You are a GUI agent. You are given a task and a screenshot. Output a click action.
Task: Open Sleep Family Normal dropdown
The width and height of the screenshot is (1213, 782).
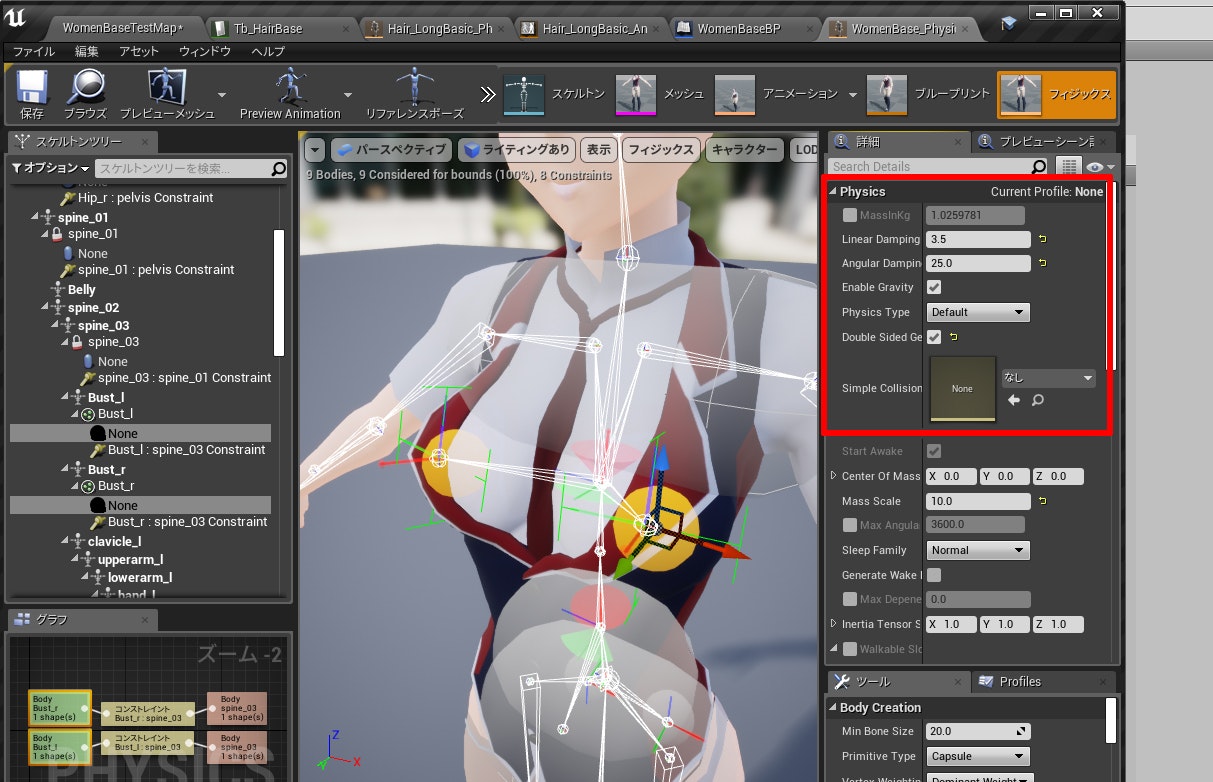point(978,550)
